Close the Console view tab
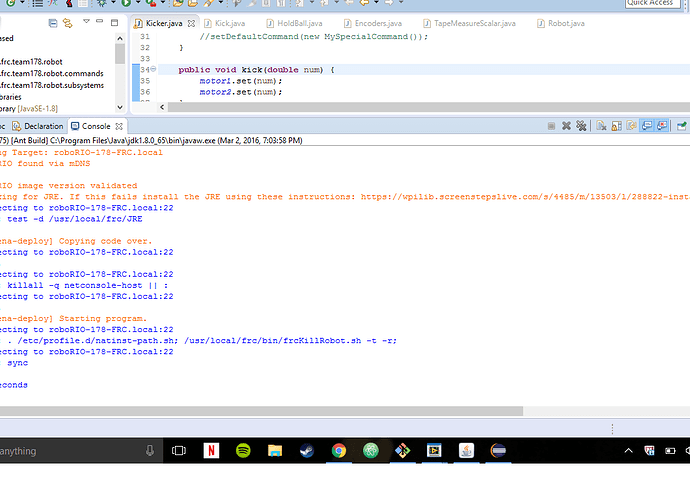 (119, 126)
